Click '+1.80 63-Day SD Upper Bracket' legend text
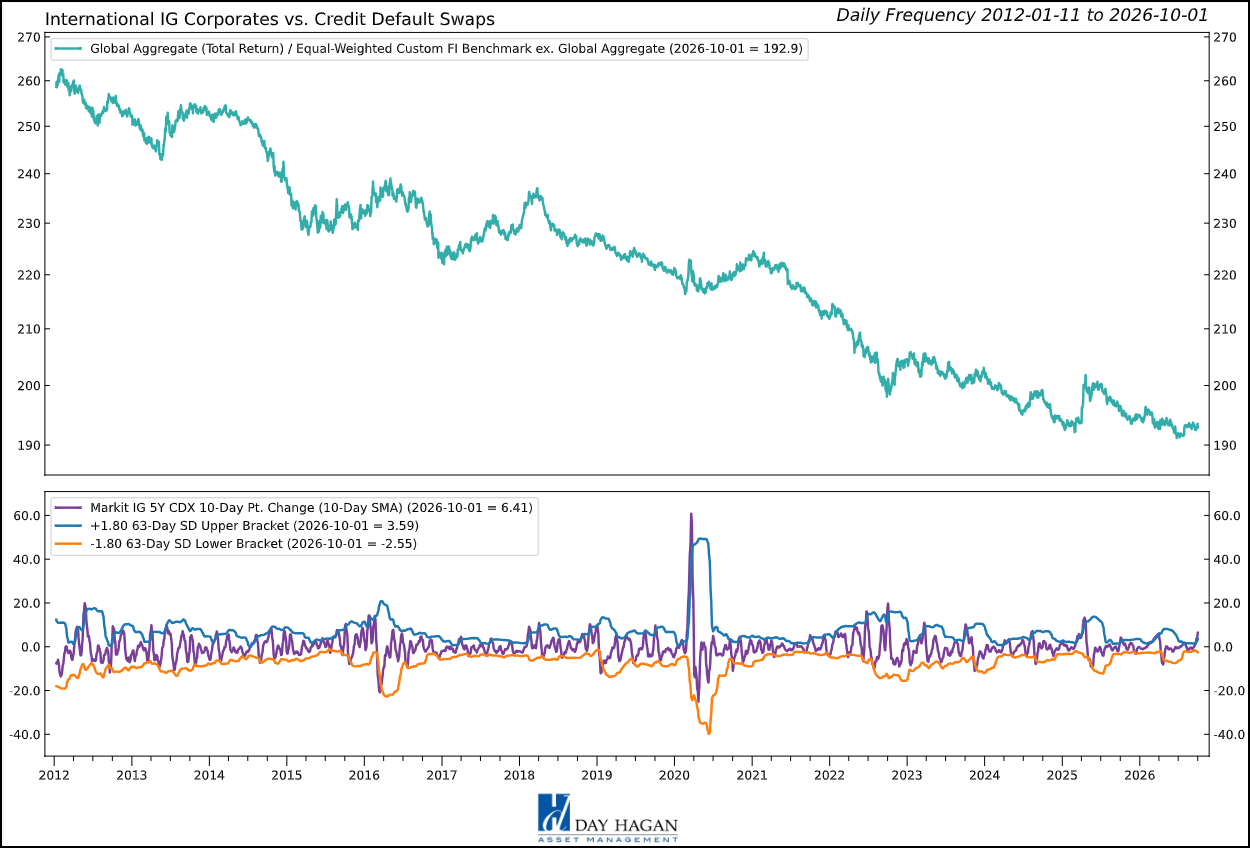 254,526
